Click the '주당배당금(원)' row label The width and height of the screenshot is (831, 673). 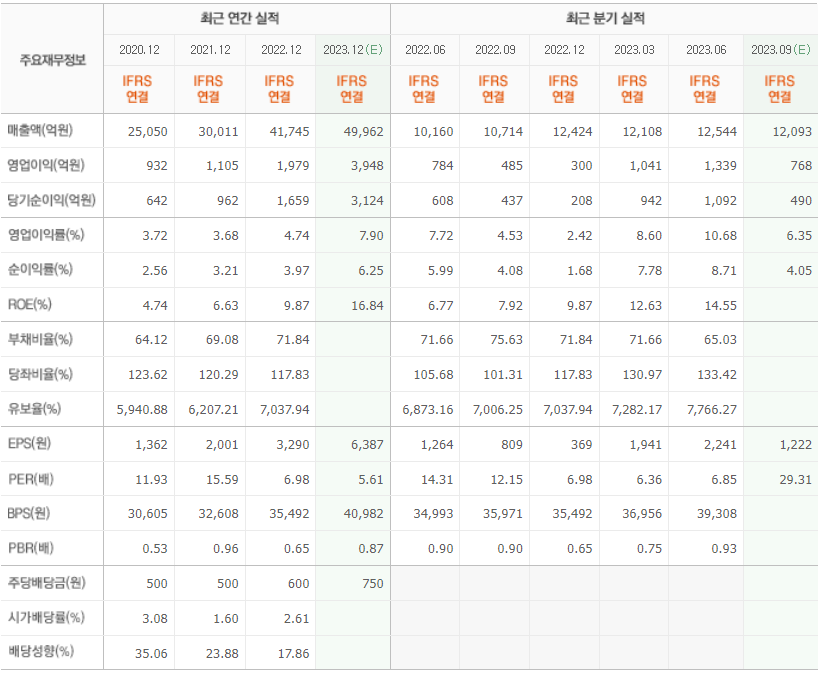point(47,583)
